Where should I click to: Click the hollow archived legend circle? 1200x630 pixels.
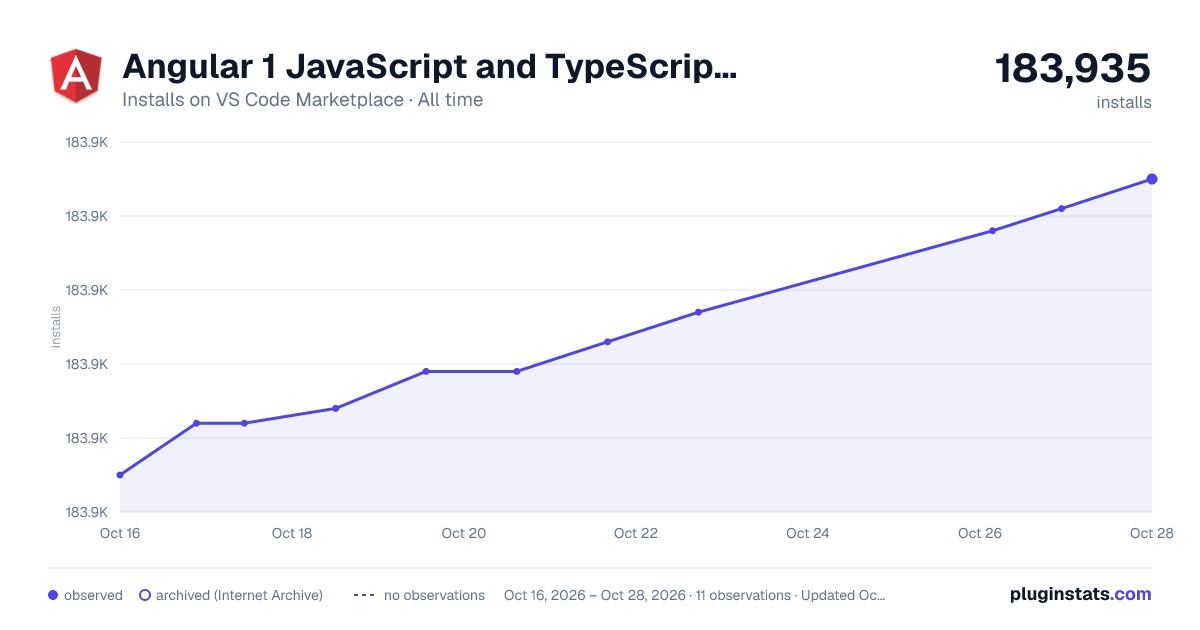(x=145, y=595)
